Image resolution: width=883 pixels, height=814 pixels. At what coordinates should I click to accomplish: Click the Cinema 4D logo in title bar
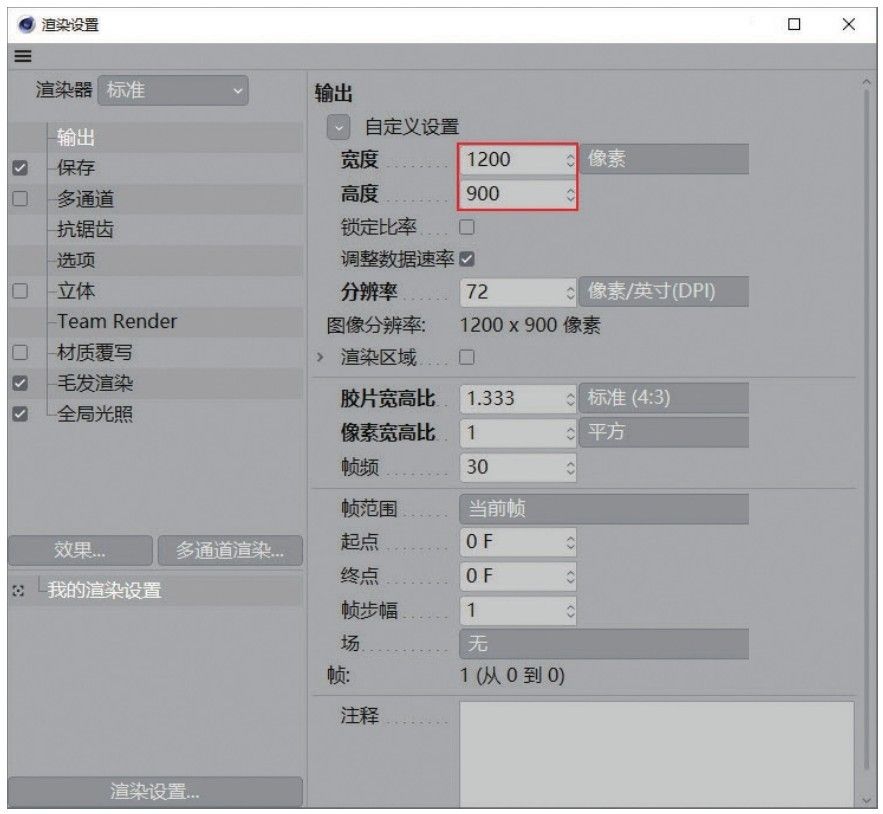coord(26,24)
